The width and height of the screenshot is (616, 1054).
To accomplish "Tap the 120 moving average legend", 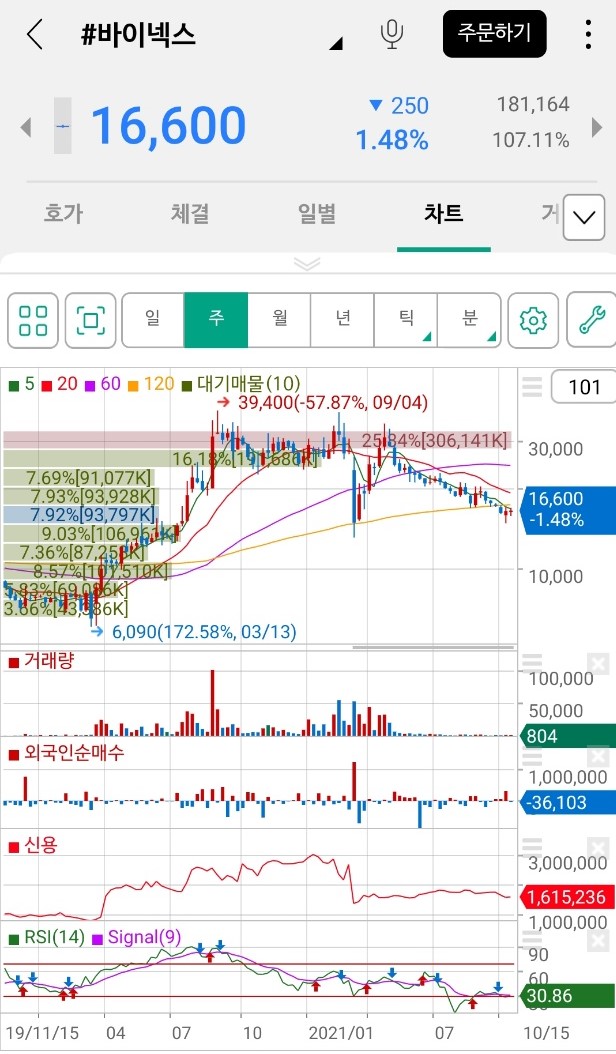I will coord(151,384).
